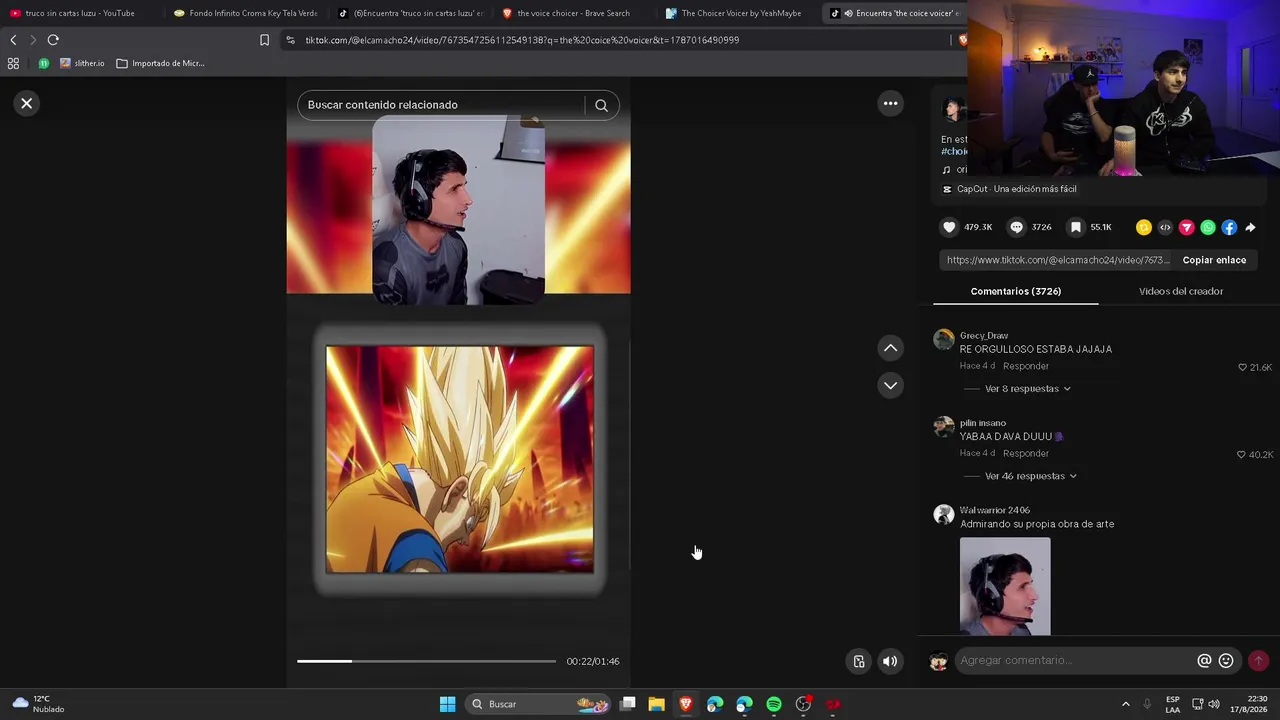
Task: Switch to '(6)Encuentra truco sin cartas luzu' tab
Action: (409, 13)
